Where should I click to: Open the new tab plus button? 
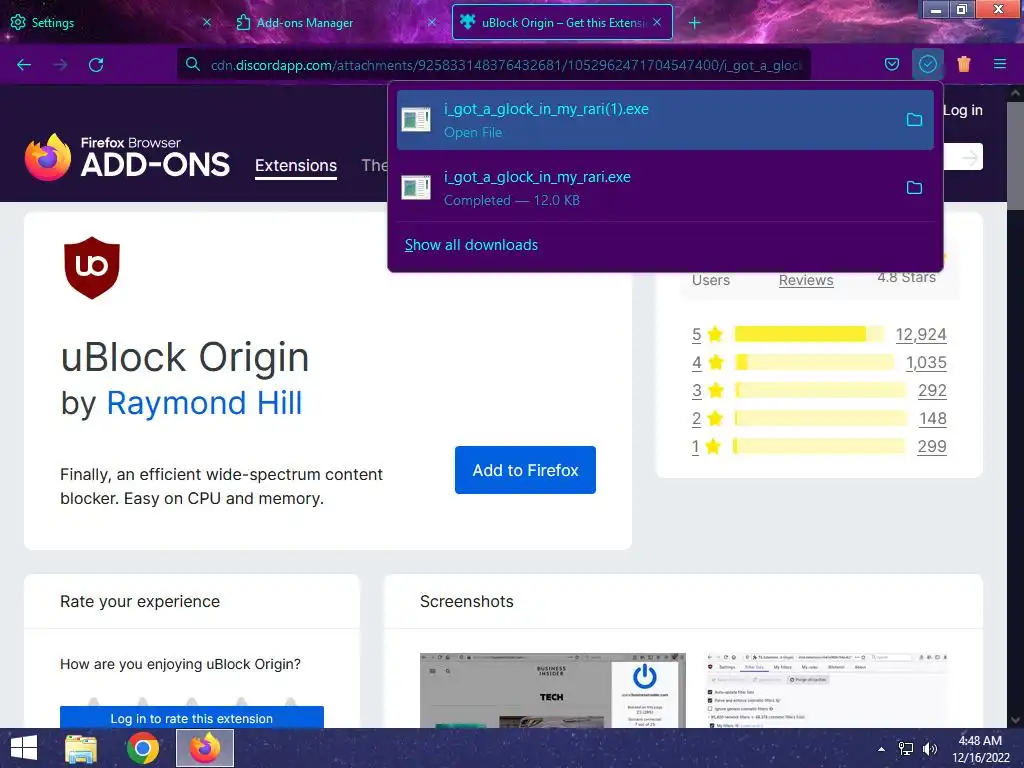[x=694, y=23]
